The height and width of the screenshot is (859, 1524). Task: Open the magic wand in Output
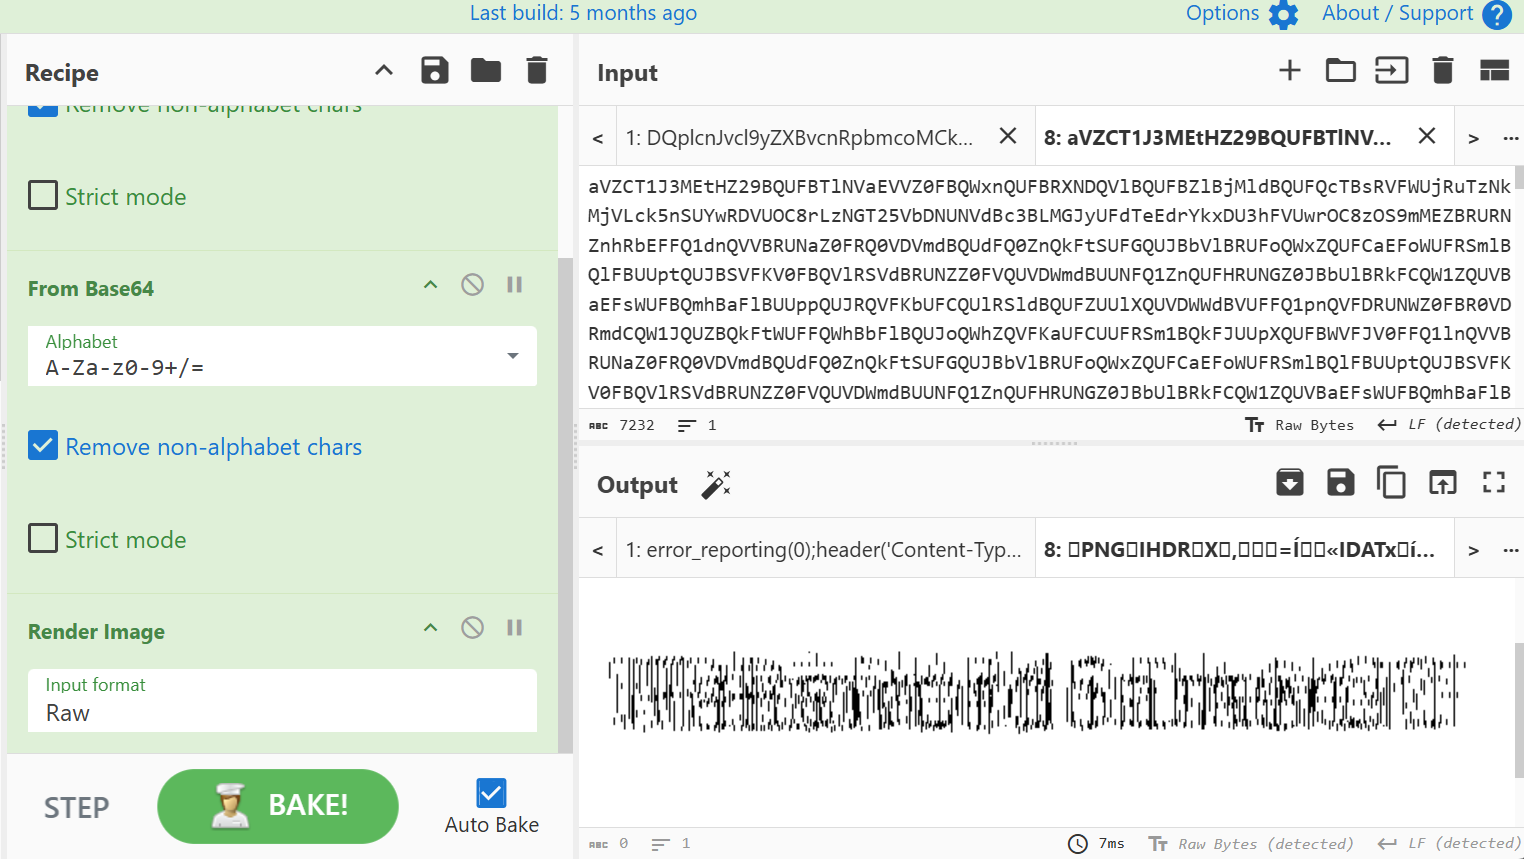pyautogui.click(x=716, y=485)
